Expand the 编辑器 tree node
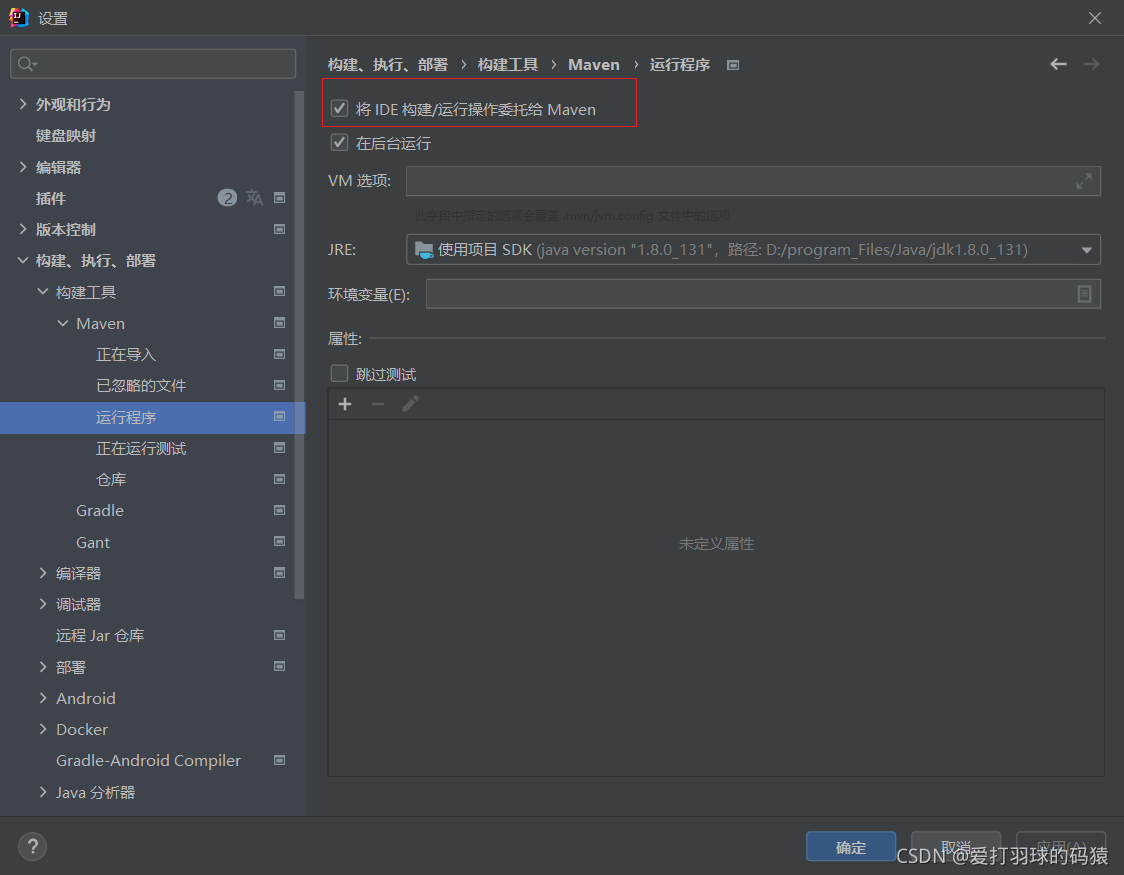This screenshot has width=1124, height=875. [23, 167]
